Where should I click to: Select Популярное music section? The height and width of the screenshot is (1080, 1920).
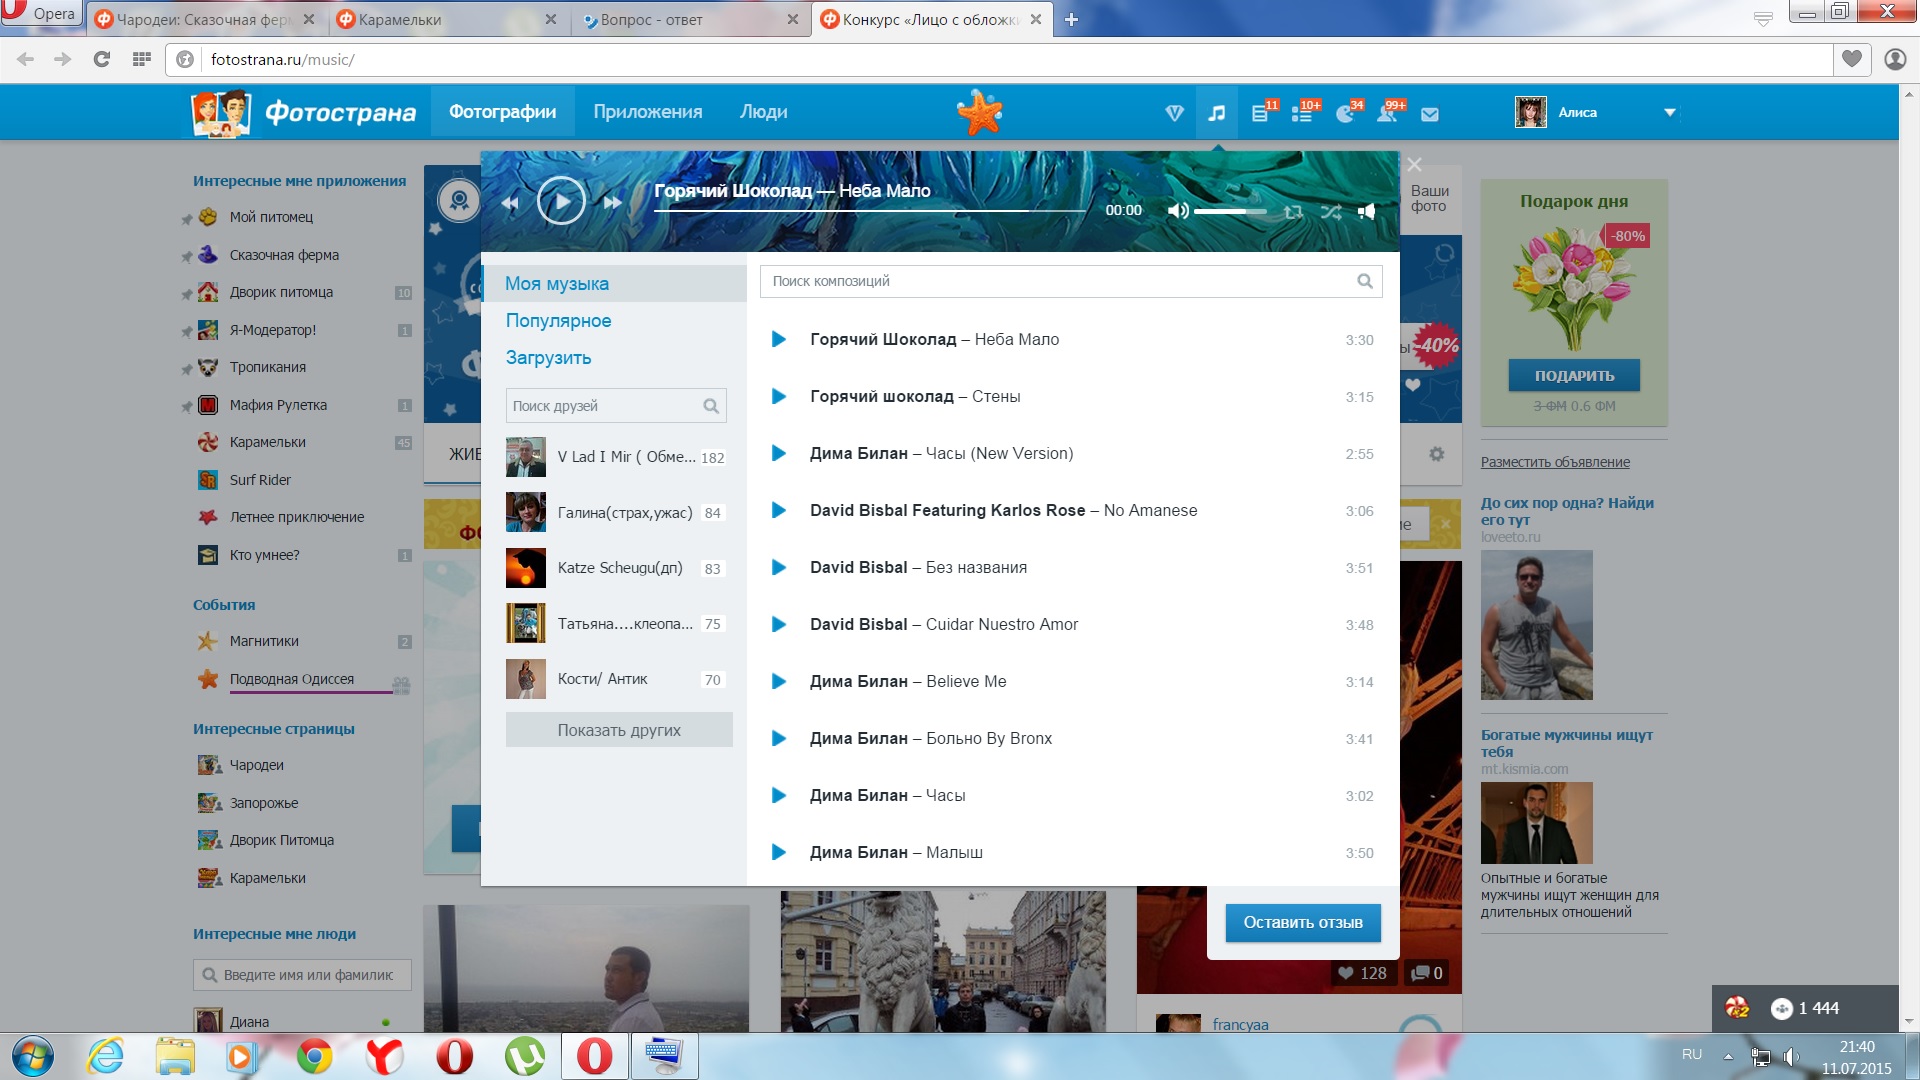coord(558,321)
